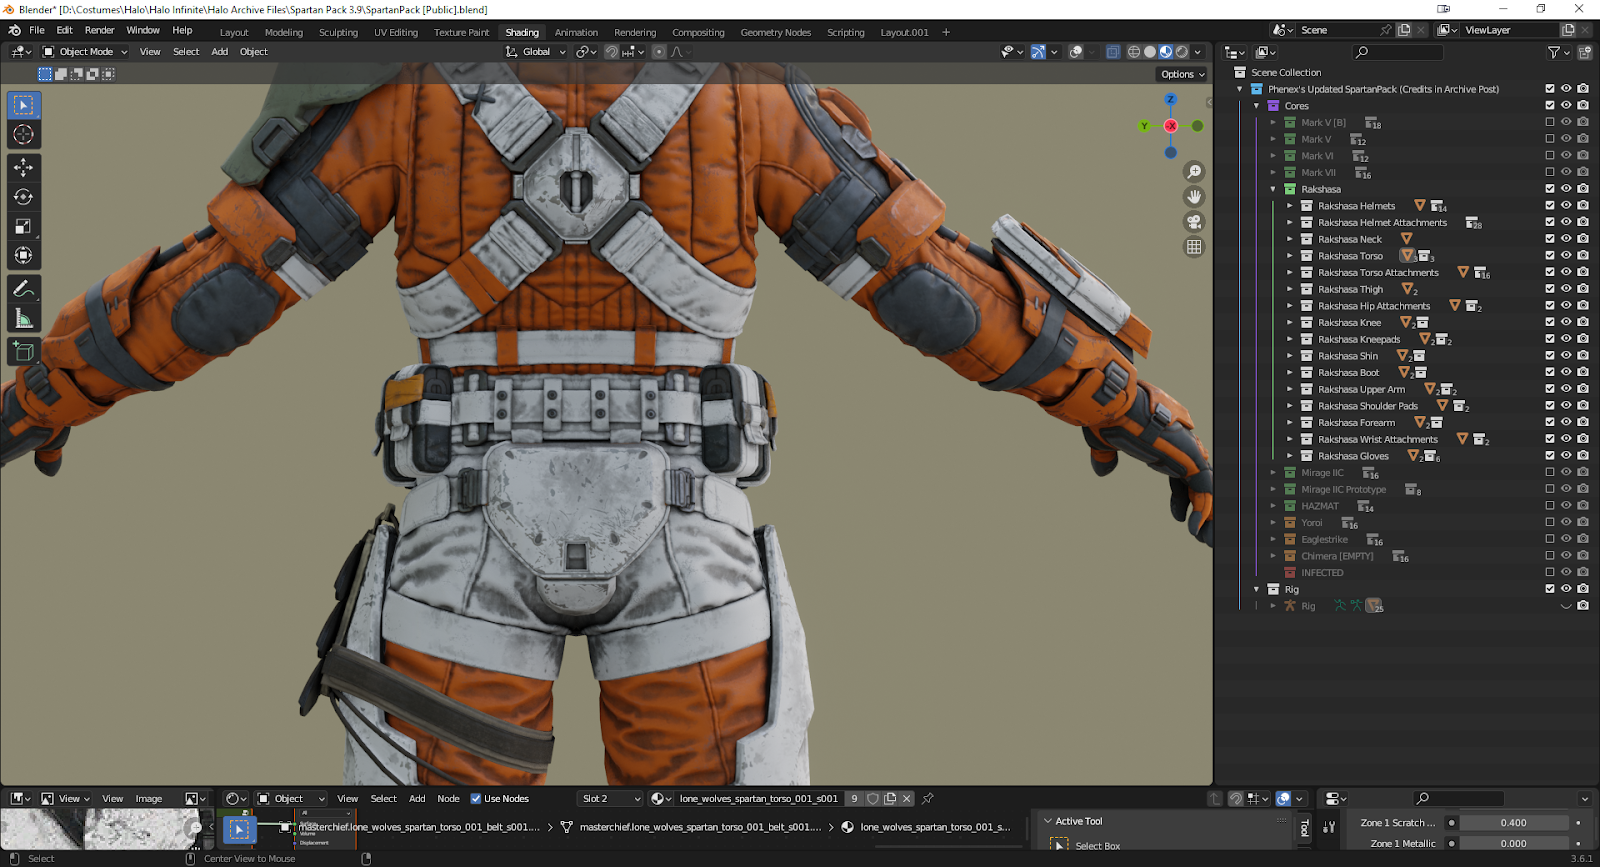This screenshot has height=867, width=1600.
Task: Click the zoom viewport icon
Action: (x=1194, y=172)
